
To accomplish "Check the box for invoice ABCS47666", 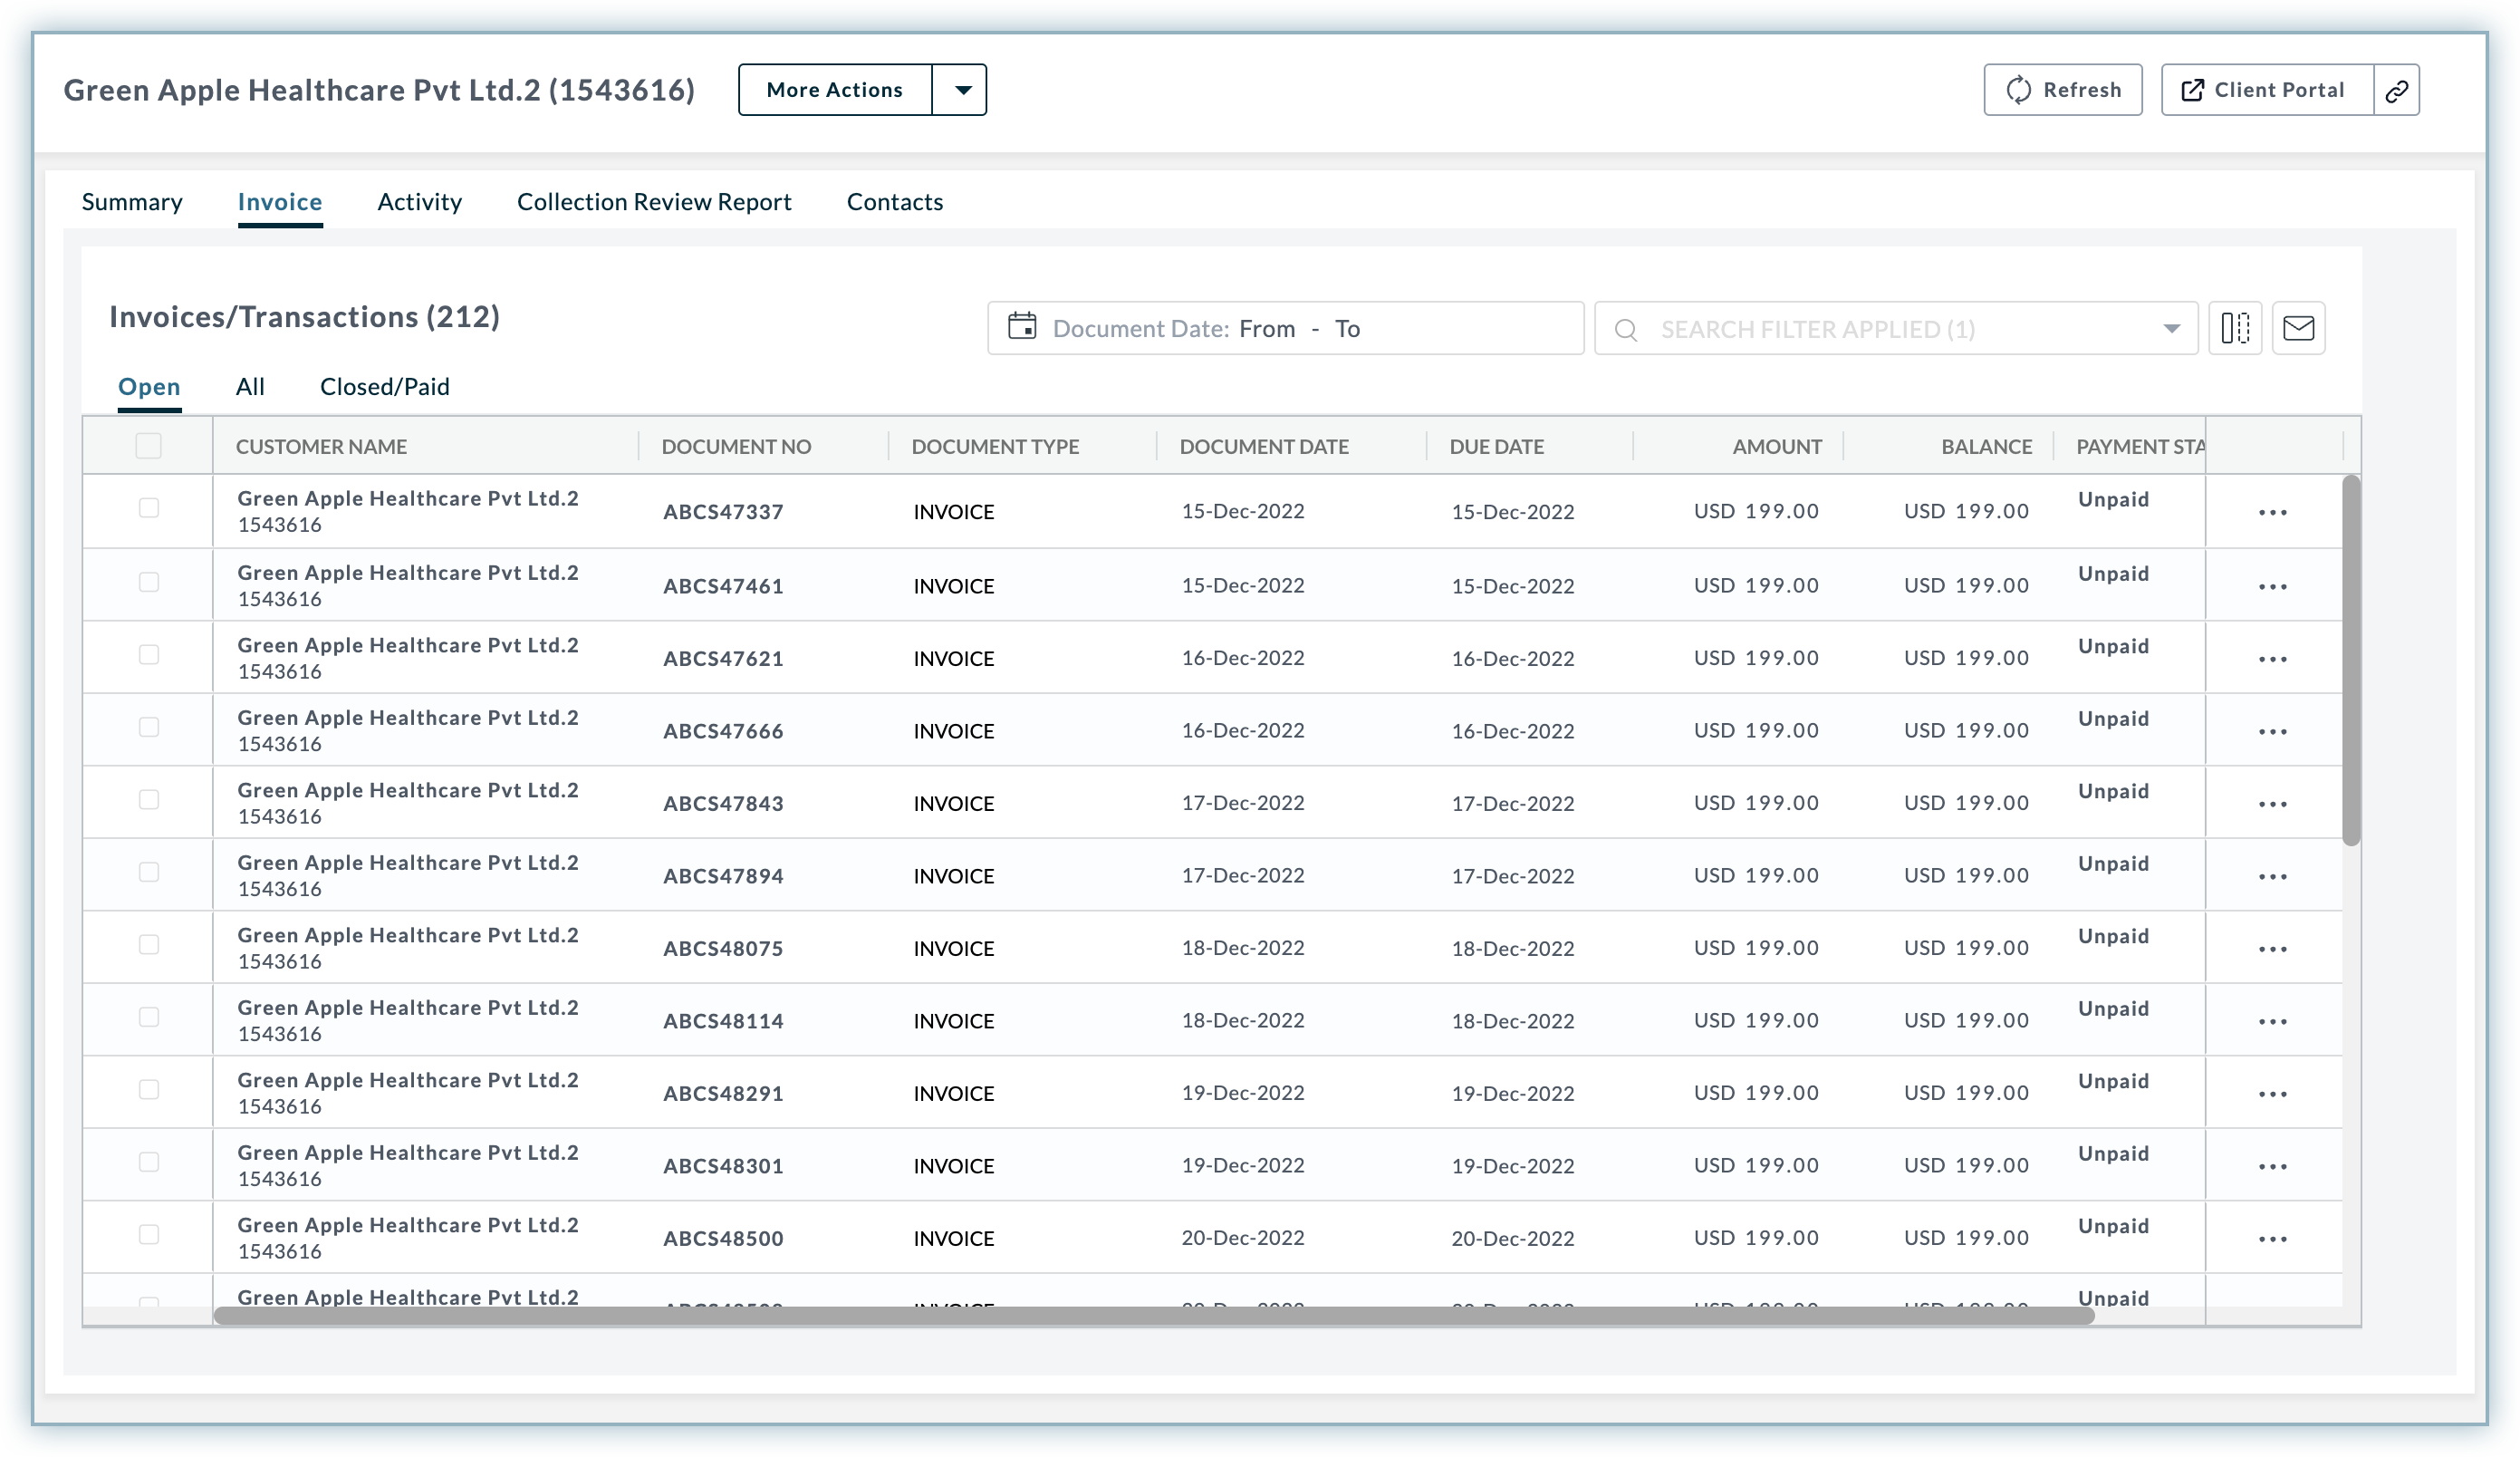I will coord(149,727).
